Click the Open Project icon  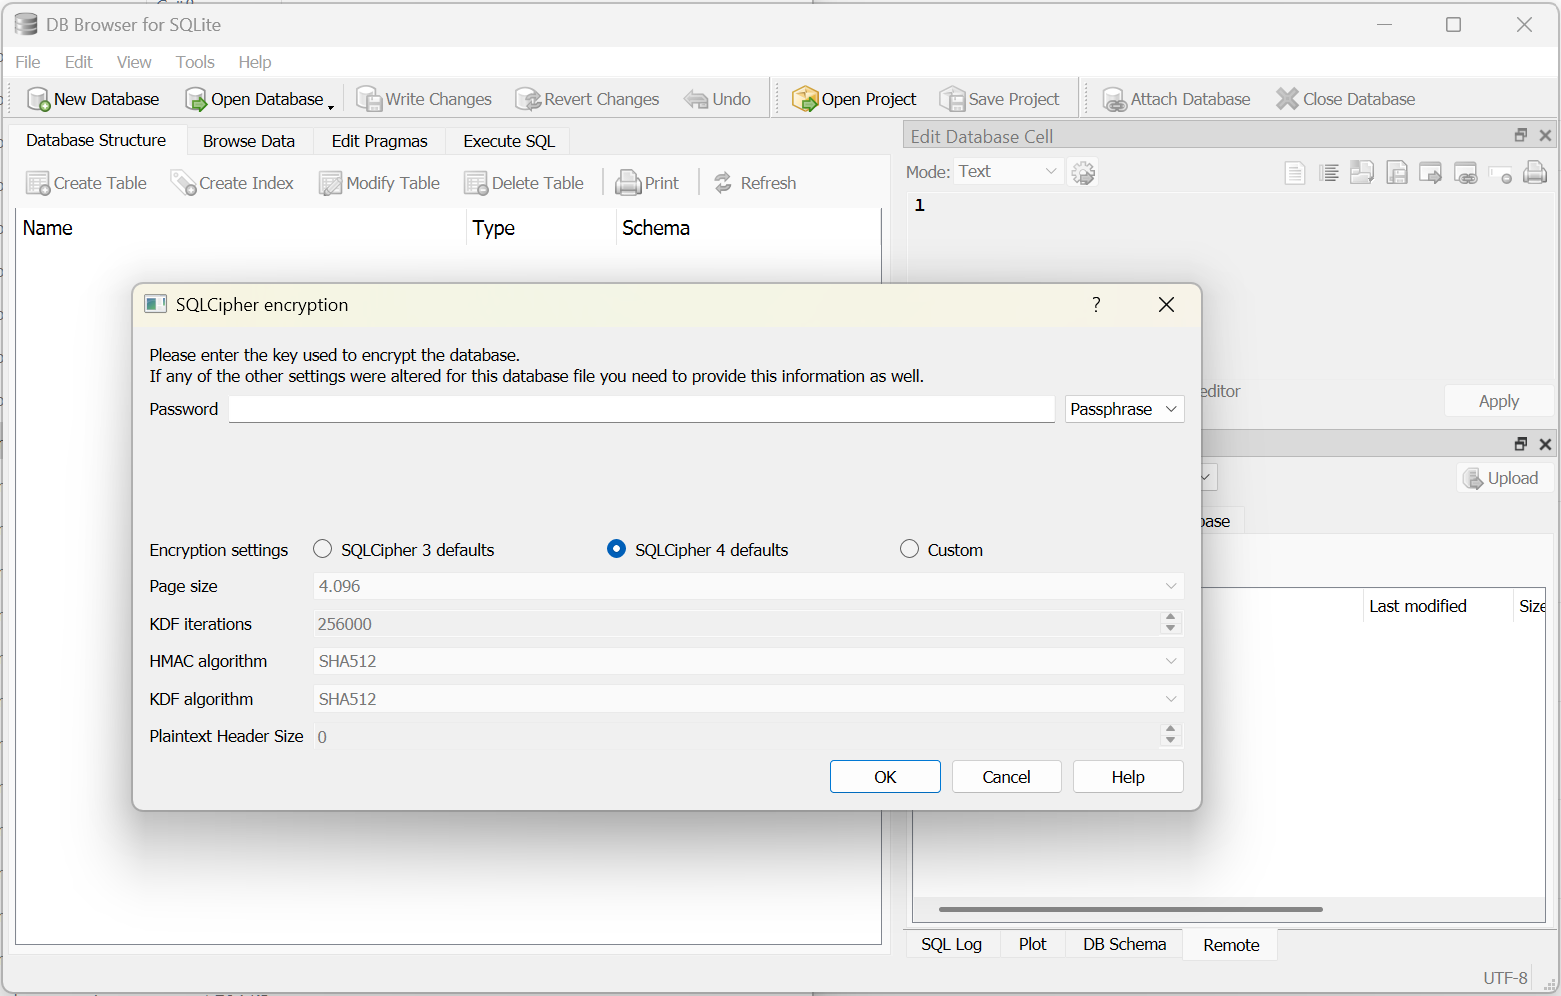point(804,99)
